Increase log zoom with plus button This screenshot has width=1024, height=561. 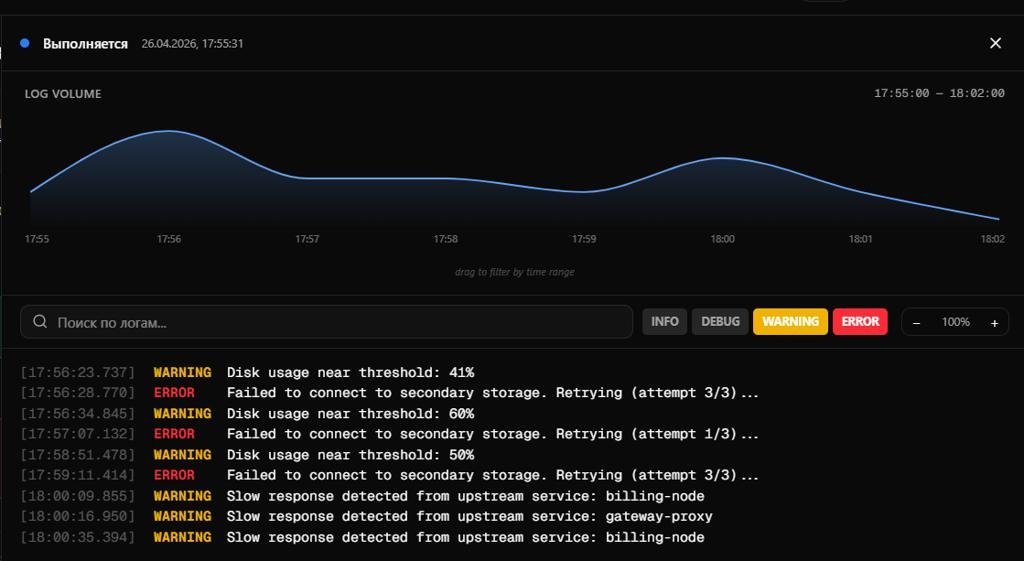pos(994,323)
